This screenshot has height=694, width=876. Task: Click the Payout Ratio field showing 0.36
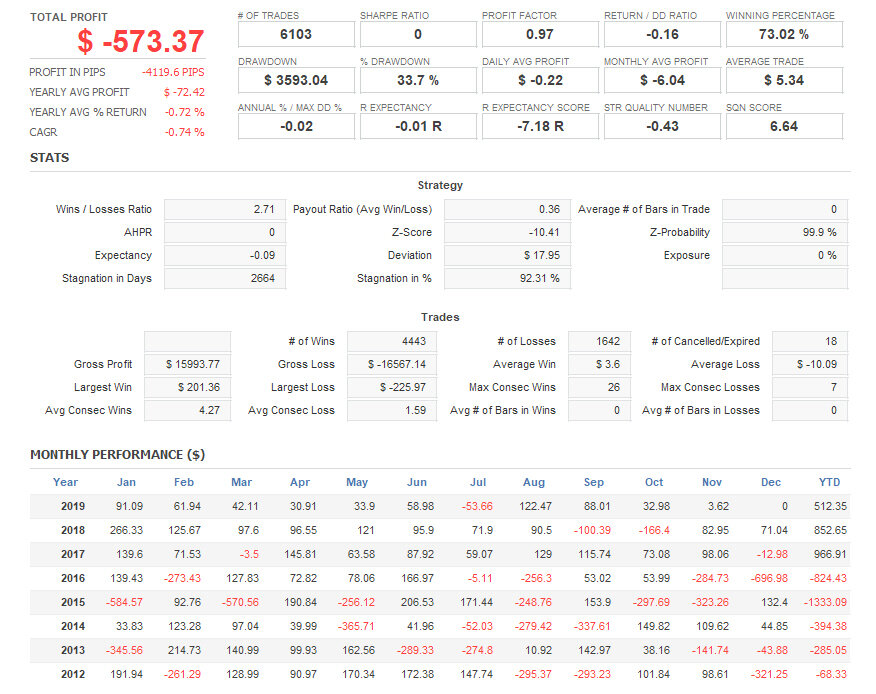(x=507, y=210)
